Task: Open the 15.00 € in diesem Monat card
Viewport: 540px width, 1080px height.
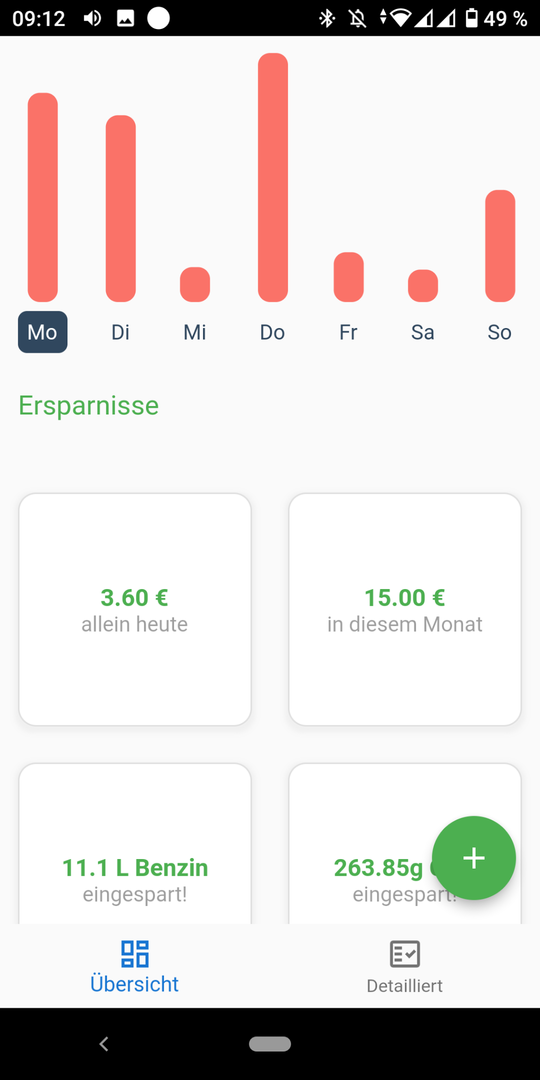Action: pyautogui.click(x=405, y=610)
